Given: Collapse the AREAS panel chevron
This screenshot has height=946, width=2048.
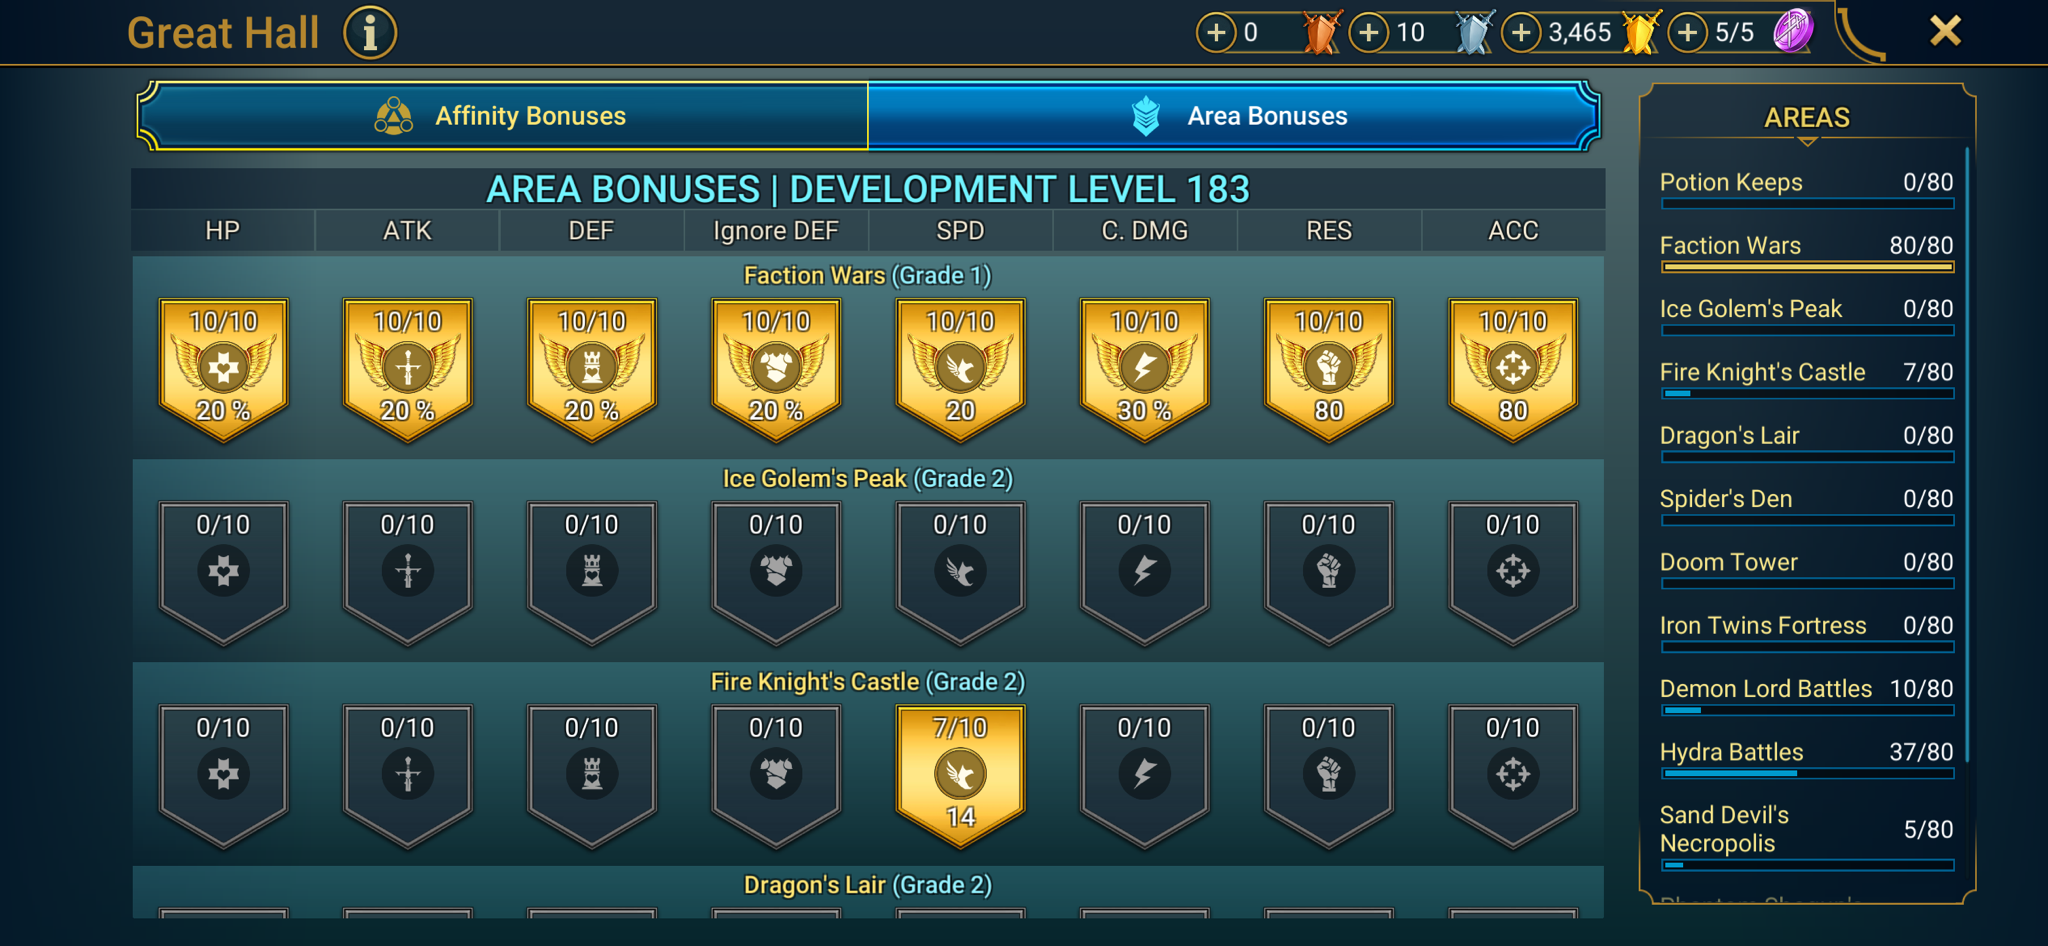Looking at the screenshot, I should pyautogui.click(x=1807, y=142).
